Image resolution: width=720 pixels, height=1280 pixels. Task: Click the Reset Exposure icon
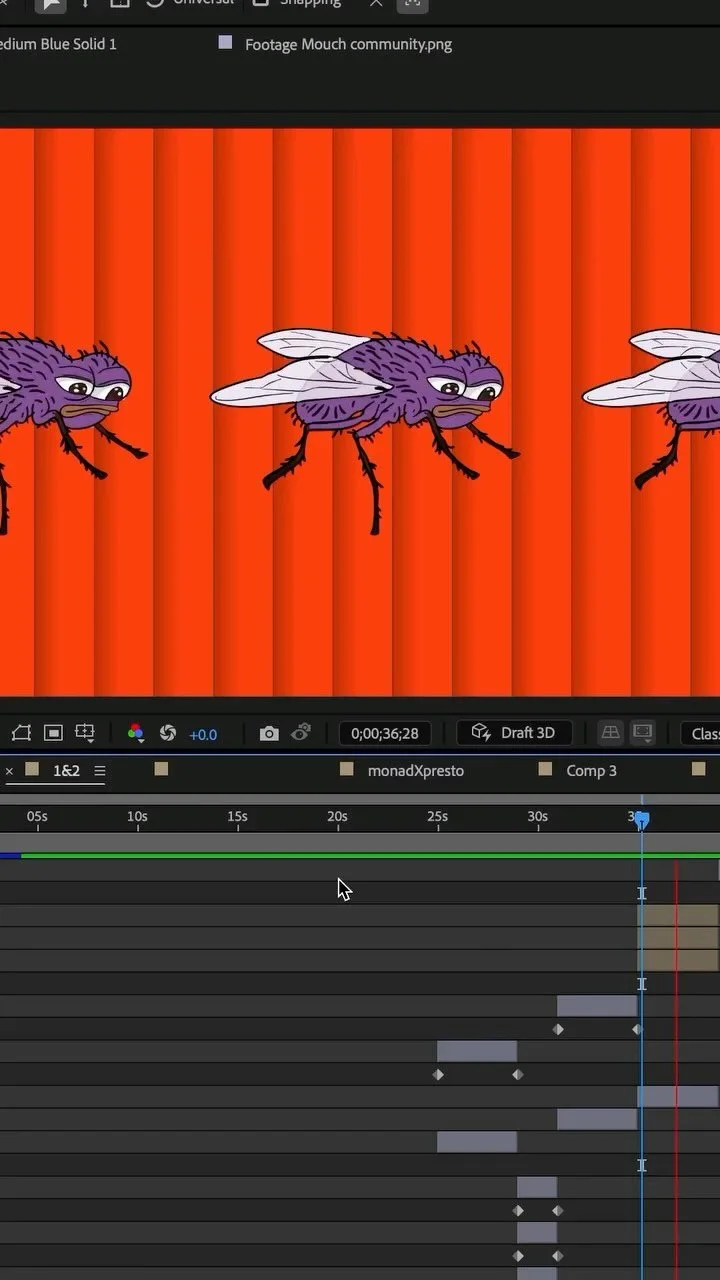168,733
